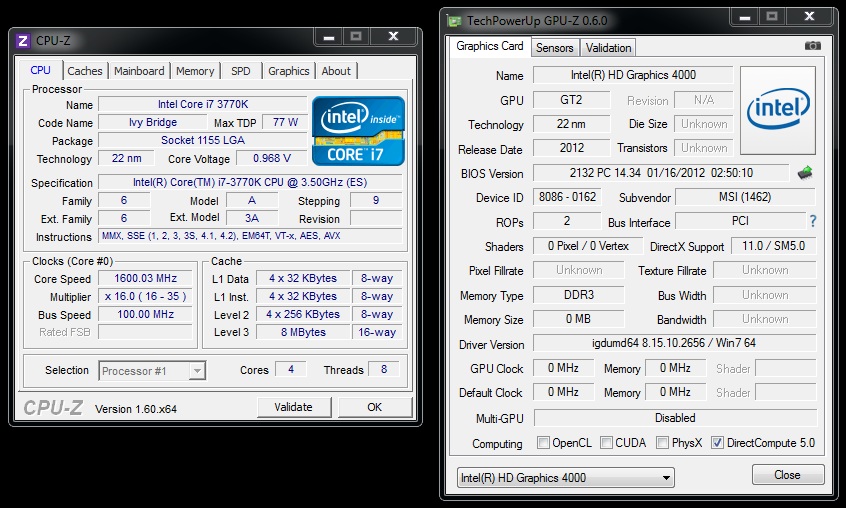Uncheck the DirectCompute 5.0 checkbox
The width and height of the screenshot is (846, 508).
coord(717,443)
